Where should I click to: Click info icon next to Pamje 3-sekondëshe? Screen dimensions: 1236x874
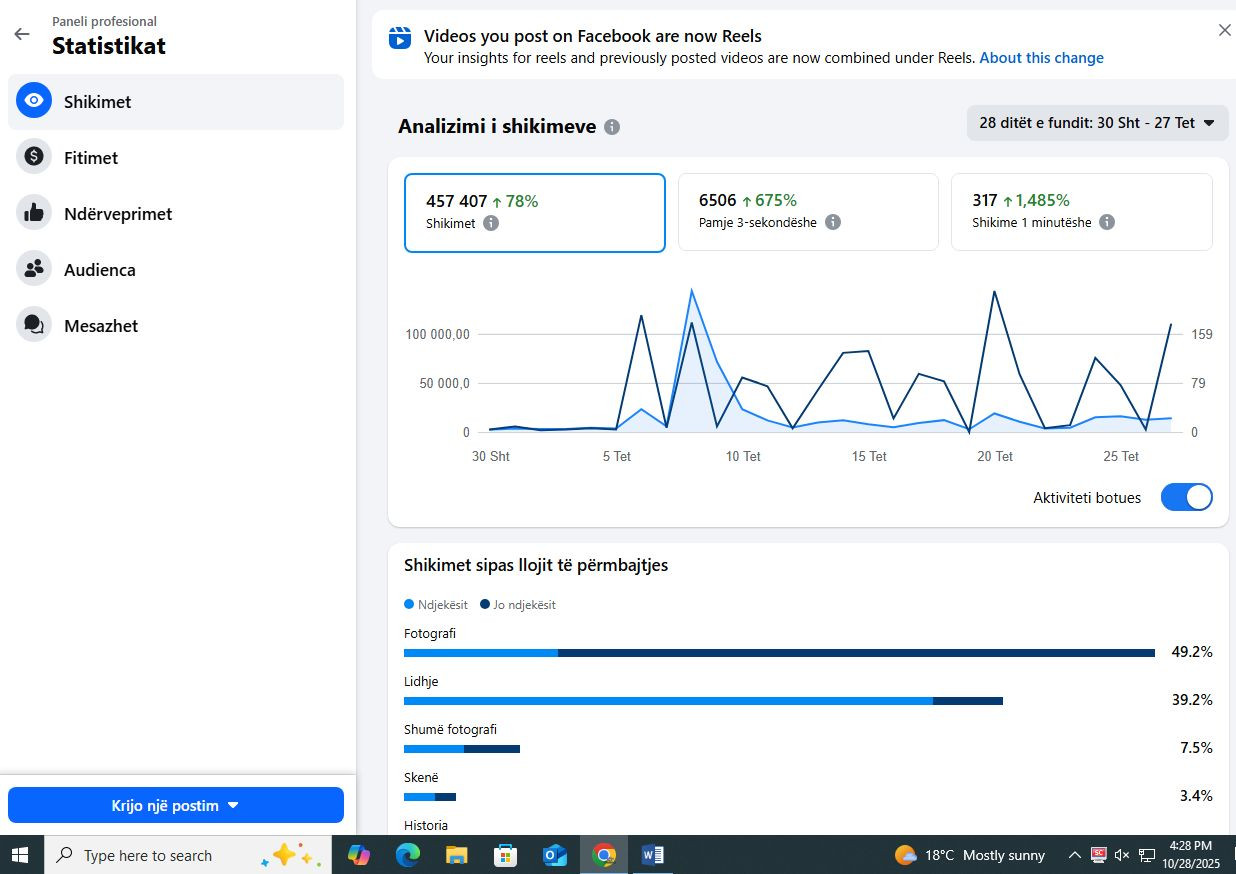click(833, 223)
